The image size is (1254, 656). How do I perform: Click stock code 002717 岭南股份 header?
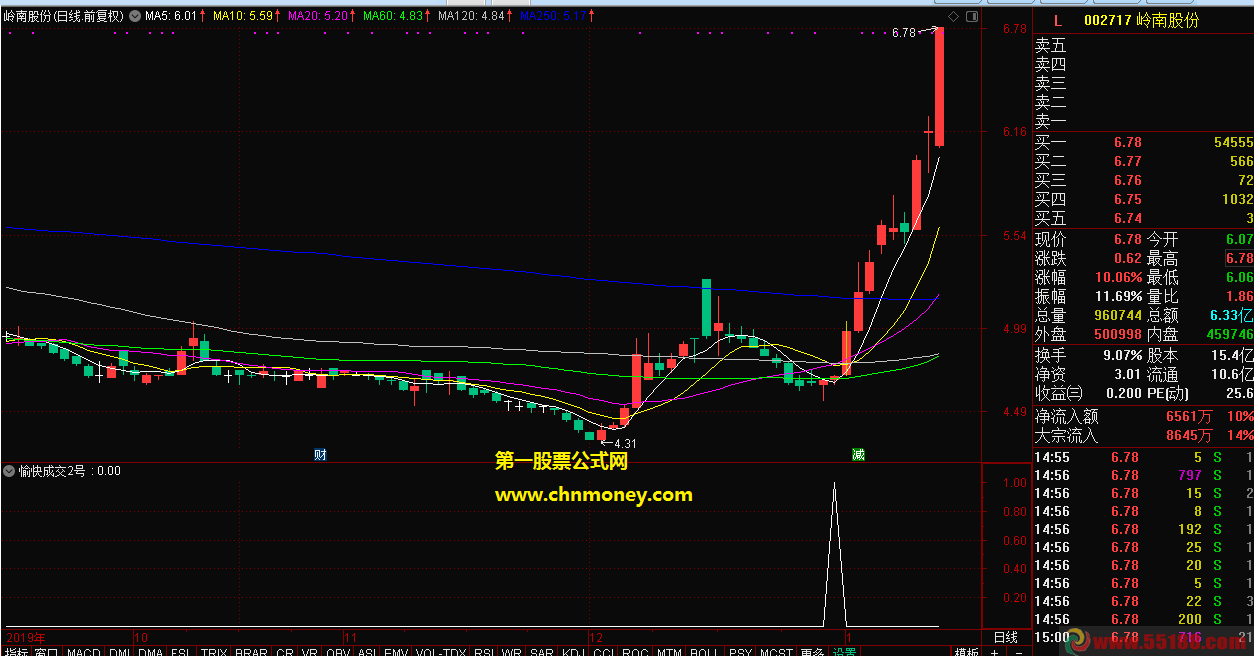1141,20
